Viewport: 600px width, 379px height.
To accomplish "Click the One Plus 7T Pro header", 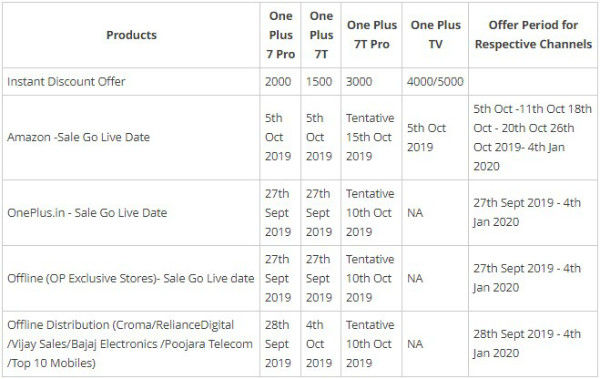I will (372, 34).
